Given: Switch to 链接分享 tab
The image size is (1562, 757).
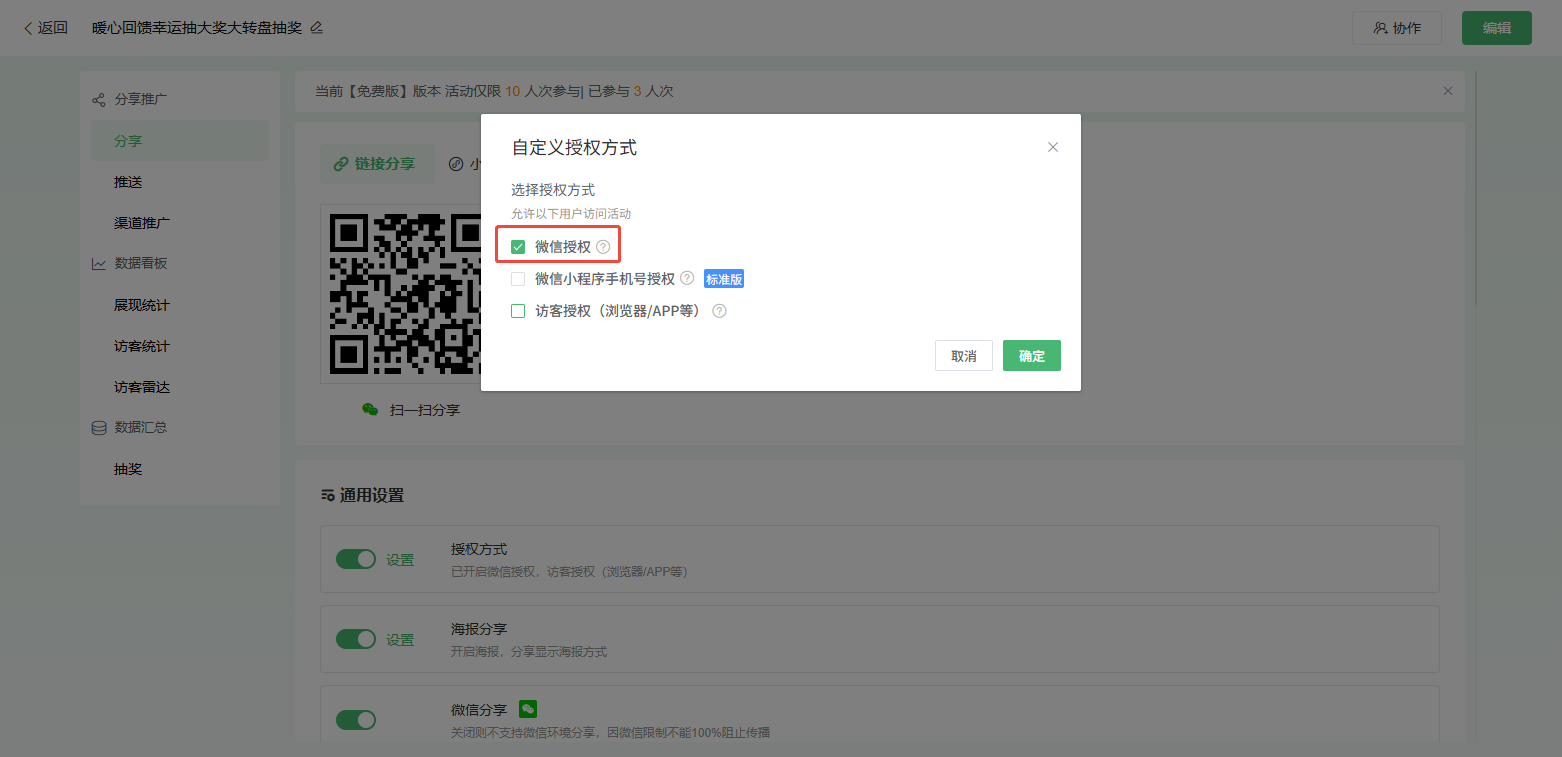Looking at the screenshot, I should [377, 164].
